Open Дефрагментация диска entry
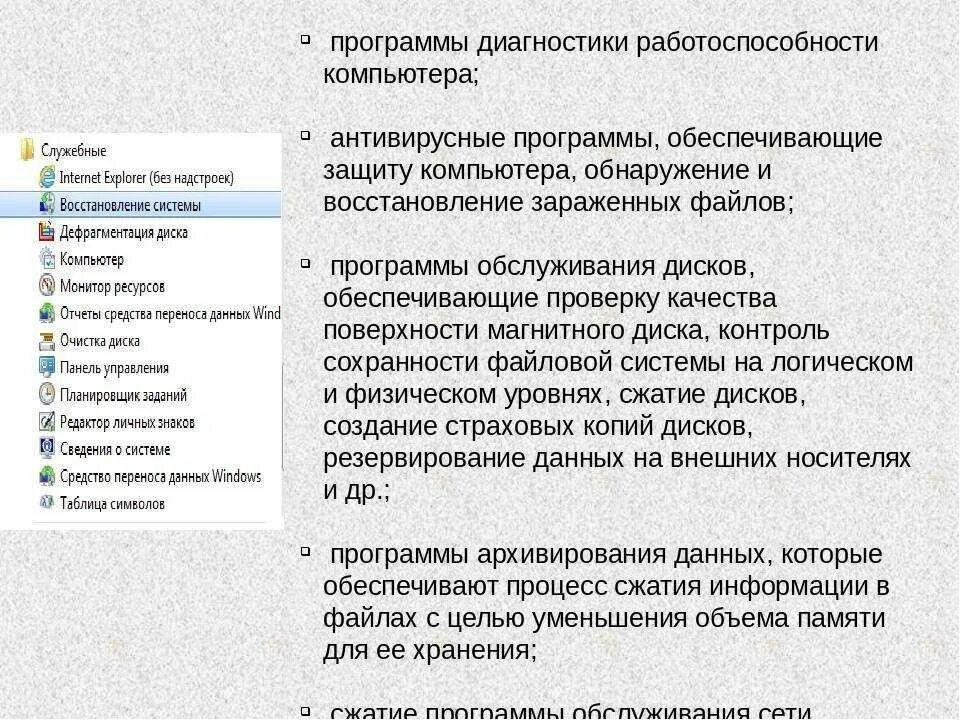The width and height of the screenshot is (960, 720). point(124,232)
